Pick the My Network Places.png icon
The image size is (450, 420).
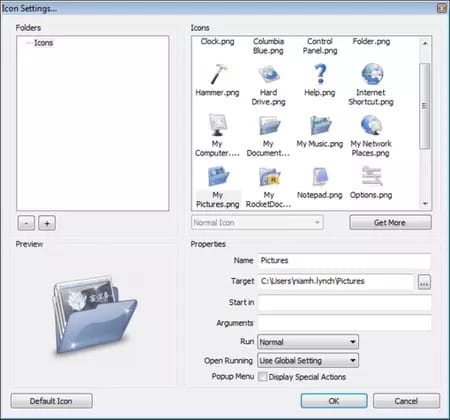(371, 135)
